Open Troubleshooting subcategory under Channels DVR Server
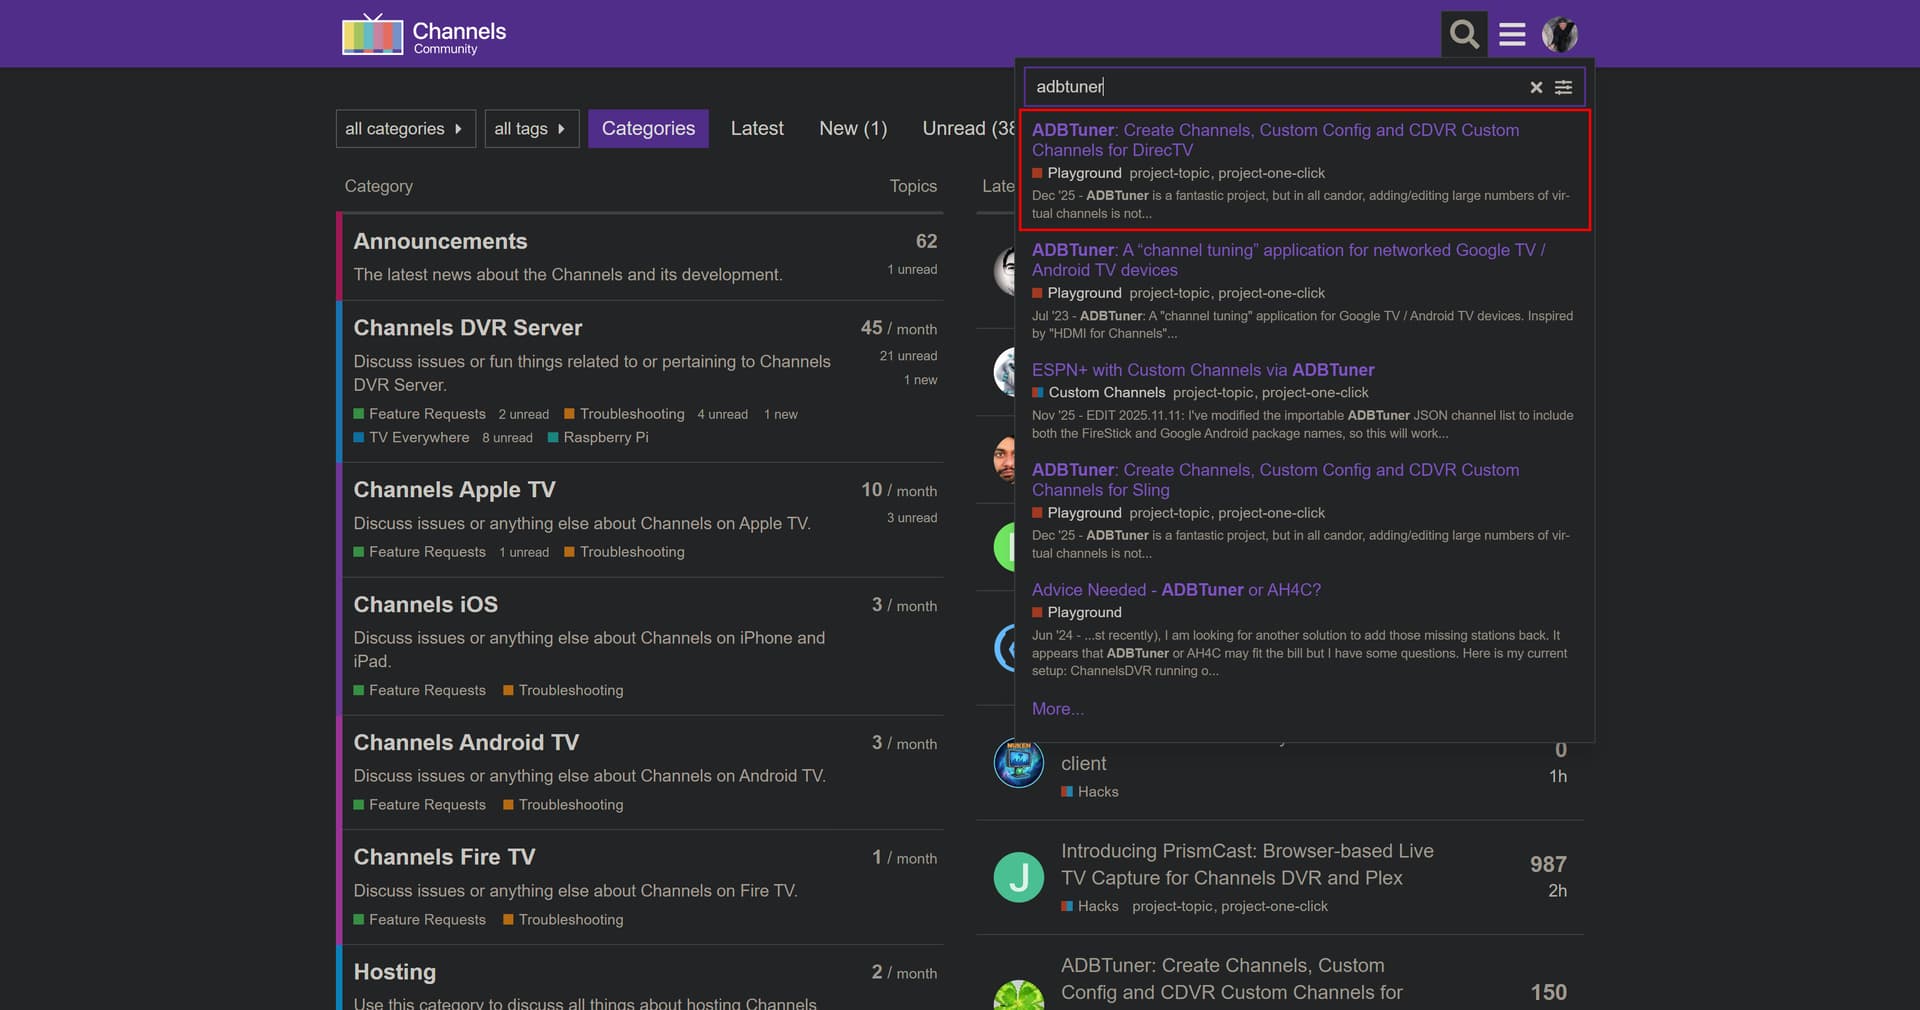This screenshot has height=1010, width=1920. [631, 414]
